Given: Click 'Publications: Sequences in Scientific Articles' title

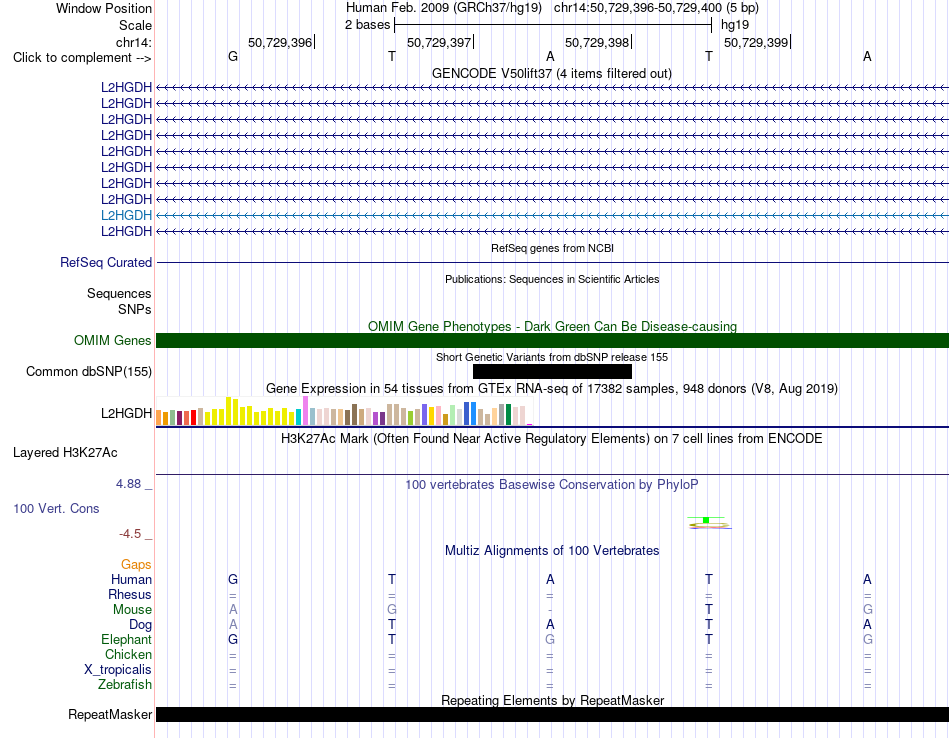Looking at the screenshot, I should pos(552,279).
